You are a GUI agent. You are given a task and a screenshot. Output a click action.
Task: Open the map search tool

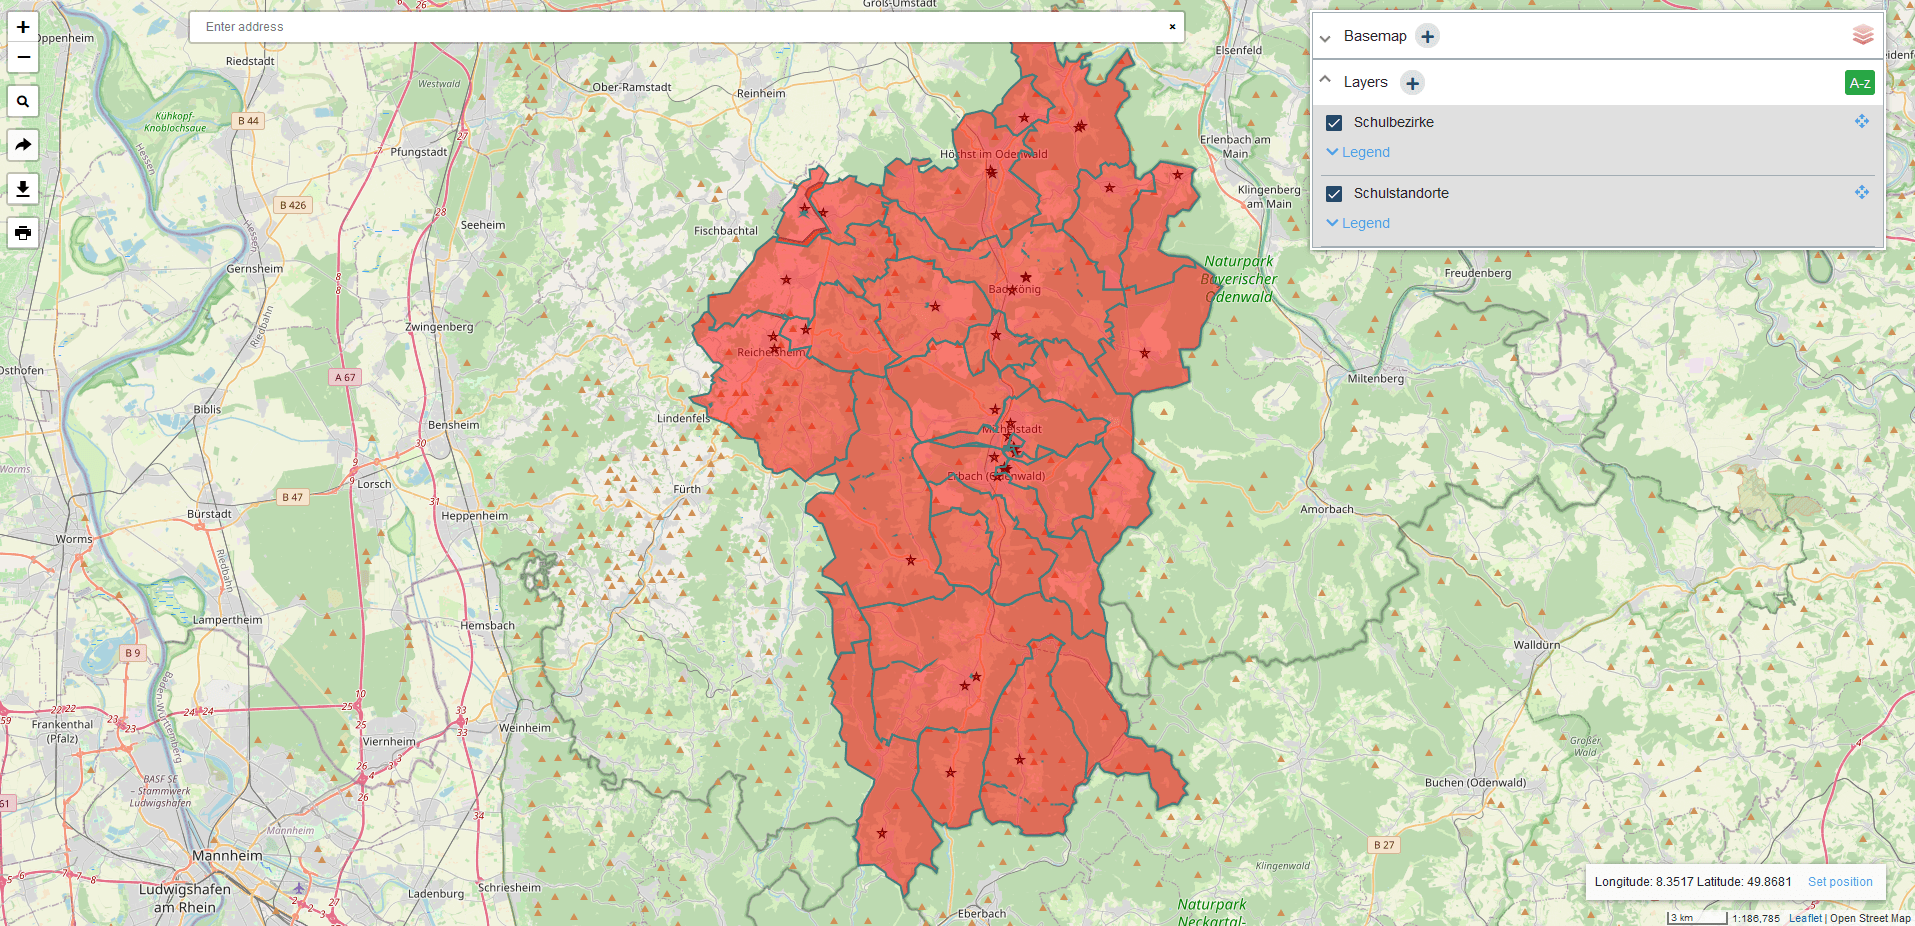23,101
